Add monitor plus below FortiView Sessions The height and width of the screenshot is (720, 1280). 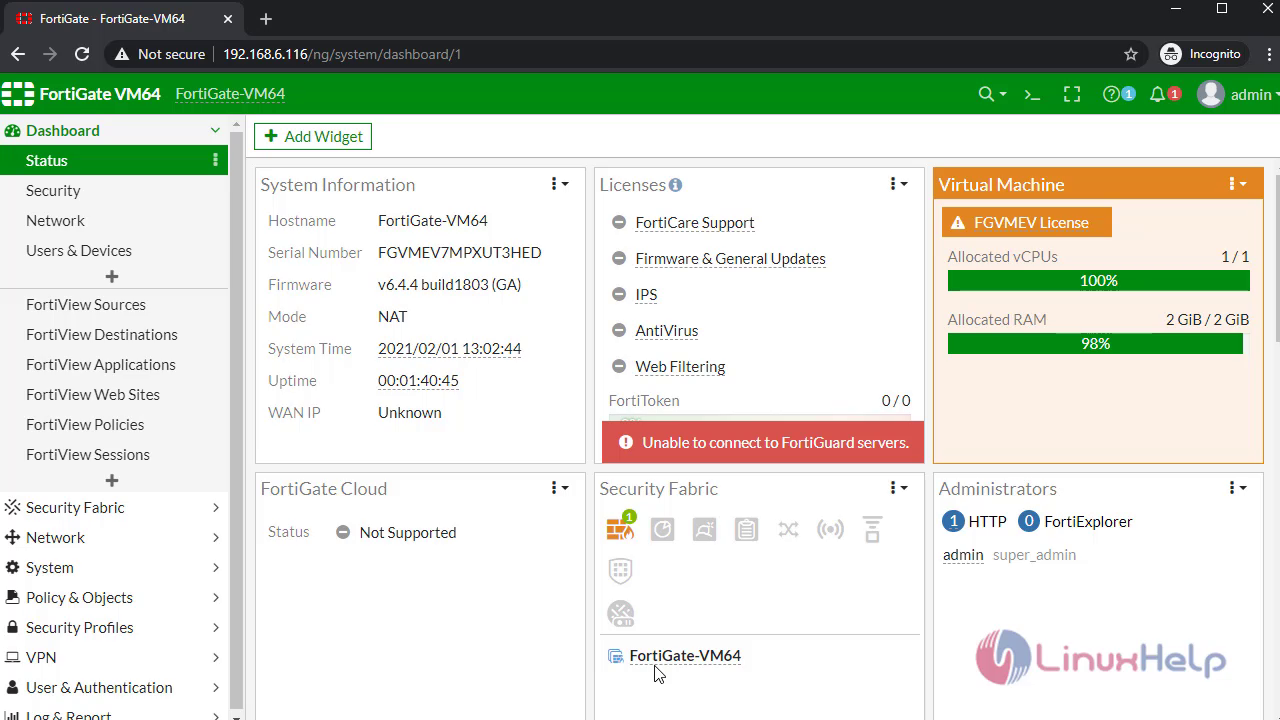click(112, 480)
